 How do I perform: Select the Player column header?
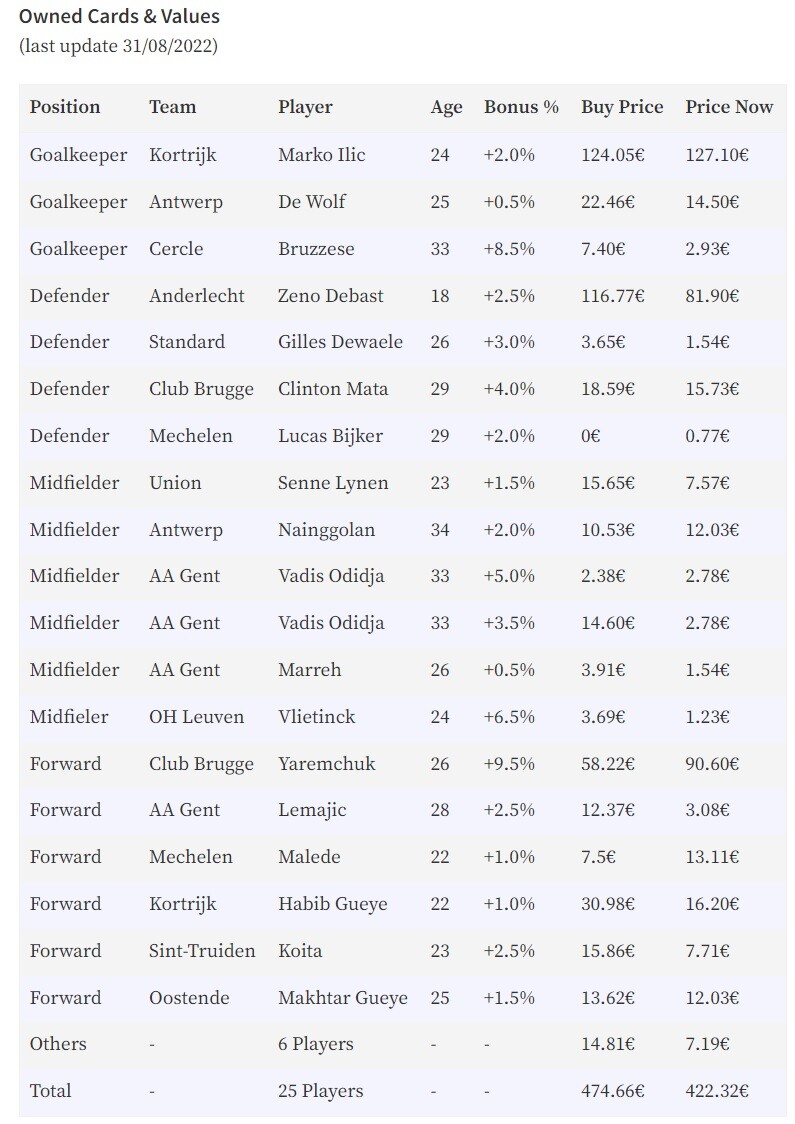[305, 108]
